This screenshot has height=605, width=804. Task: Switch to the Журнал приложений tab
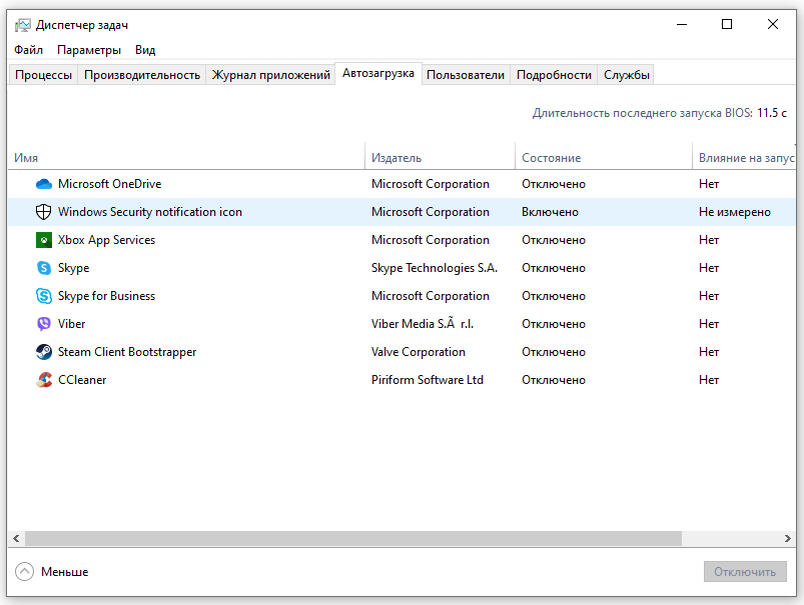pyautogui.click(x=271, y=75)
